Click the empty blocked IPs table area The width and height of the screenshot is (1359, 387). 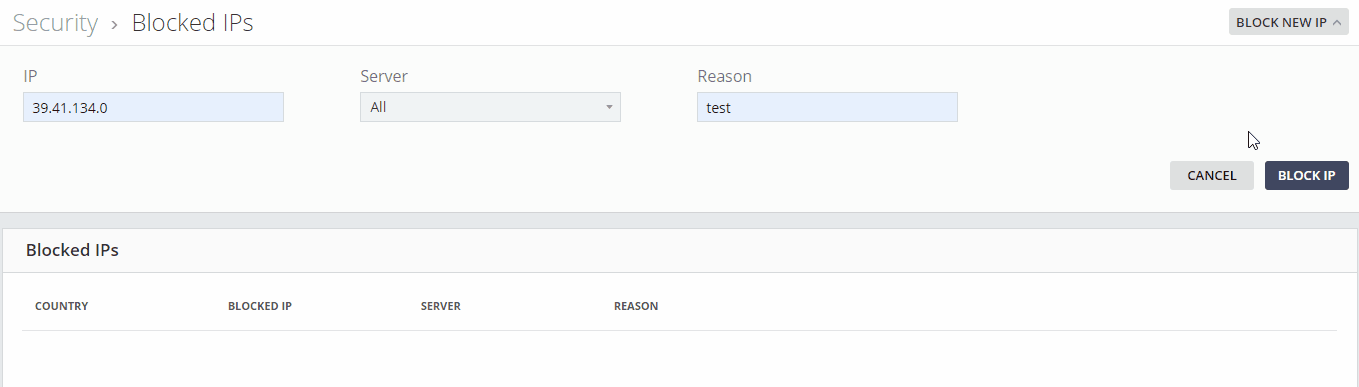pyautogui.click(x=679, y=358)
